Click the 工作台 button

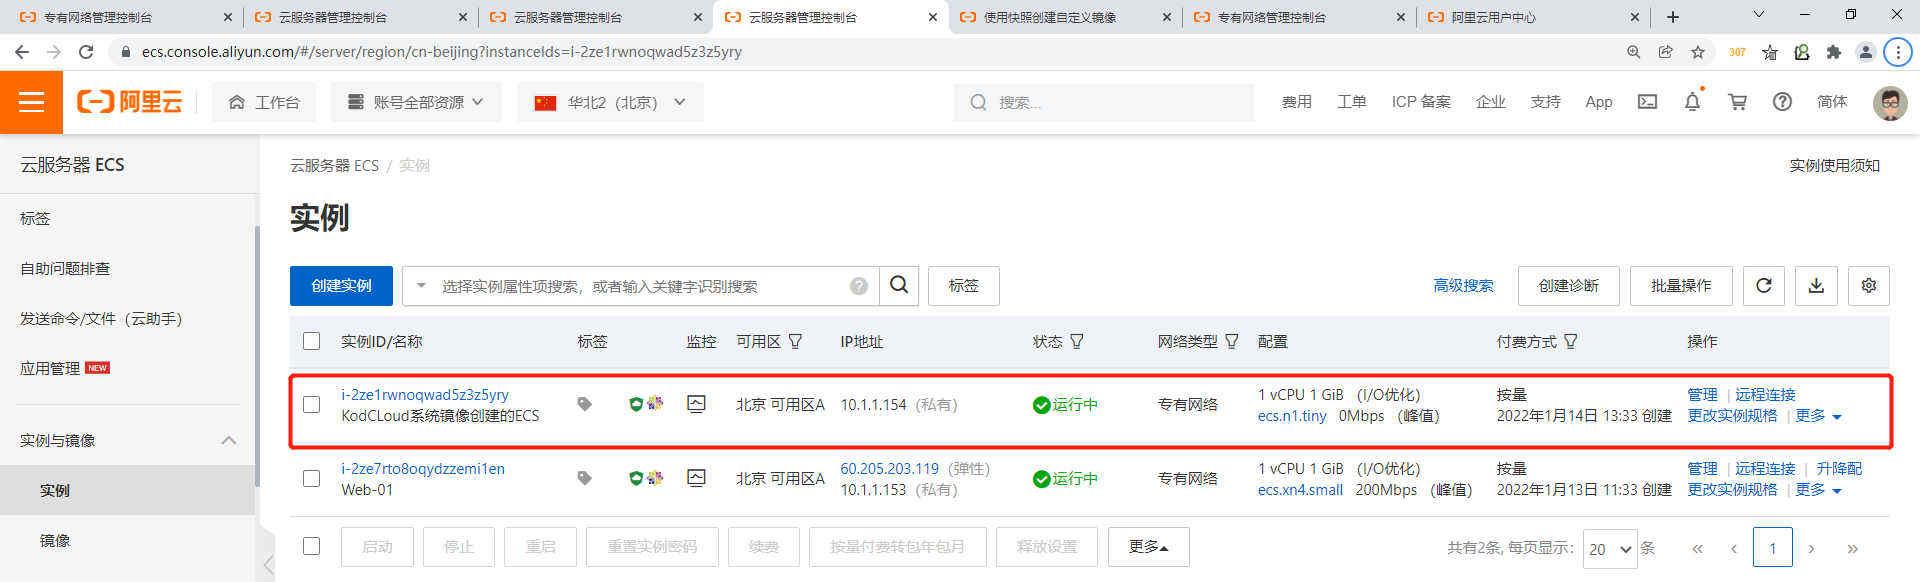point(264,102)
